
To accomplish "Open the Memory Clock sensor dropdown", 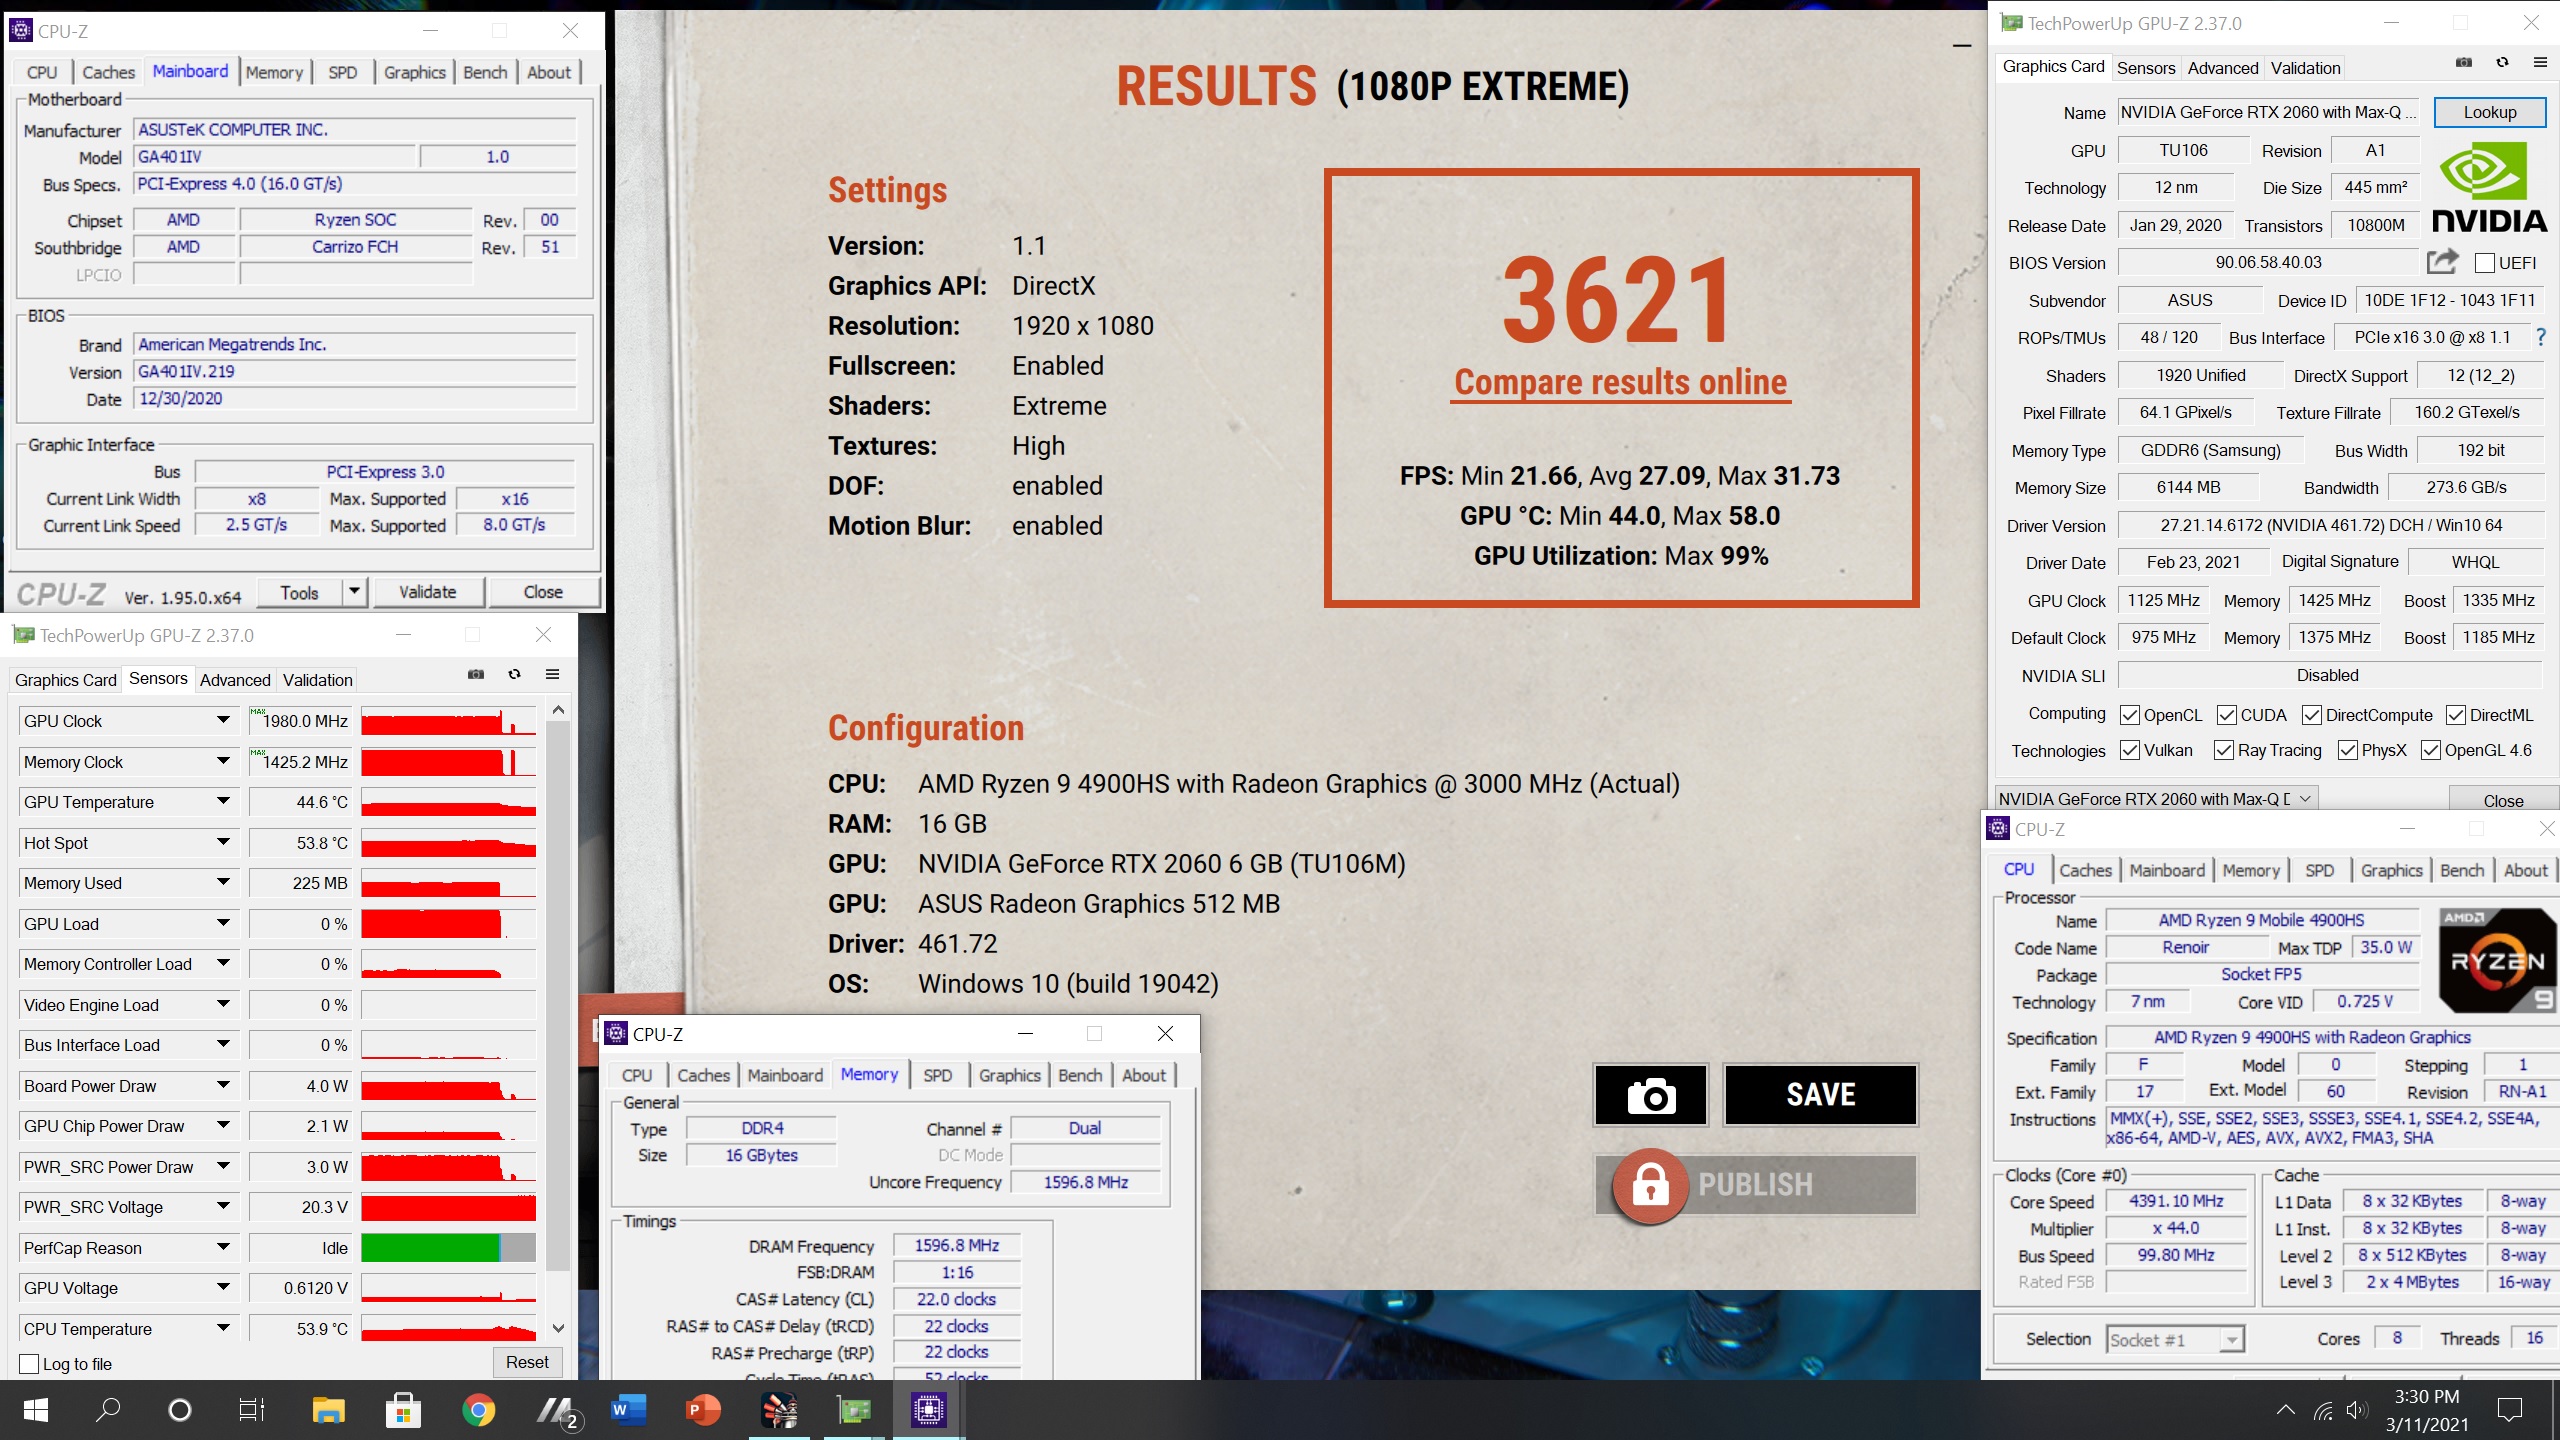I will click(223, 761).
